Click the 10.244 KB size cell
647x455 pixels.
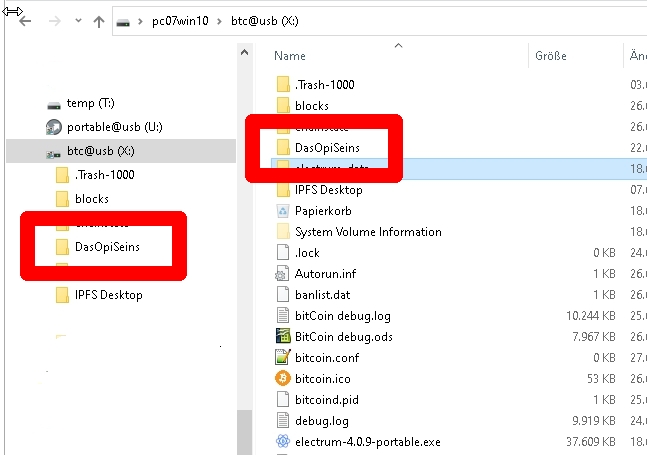590,316
